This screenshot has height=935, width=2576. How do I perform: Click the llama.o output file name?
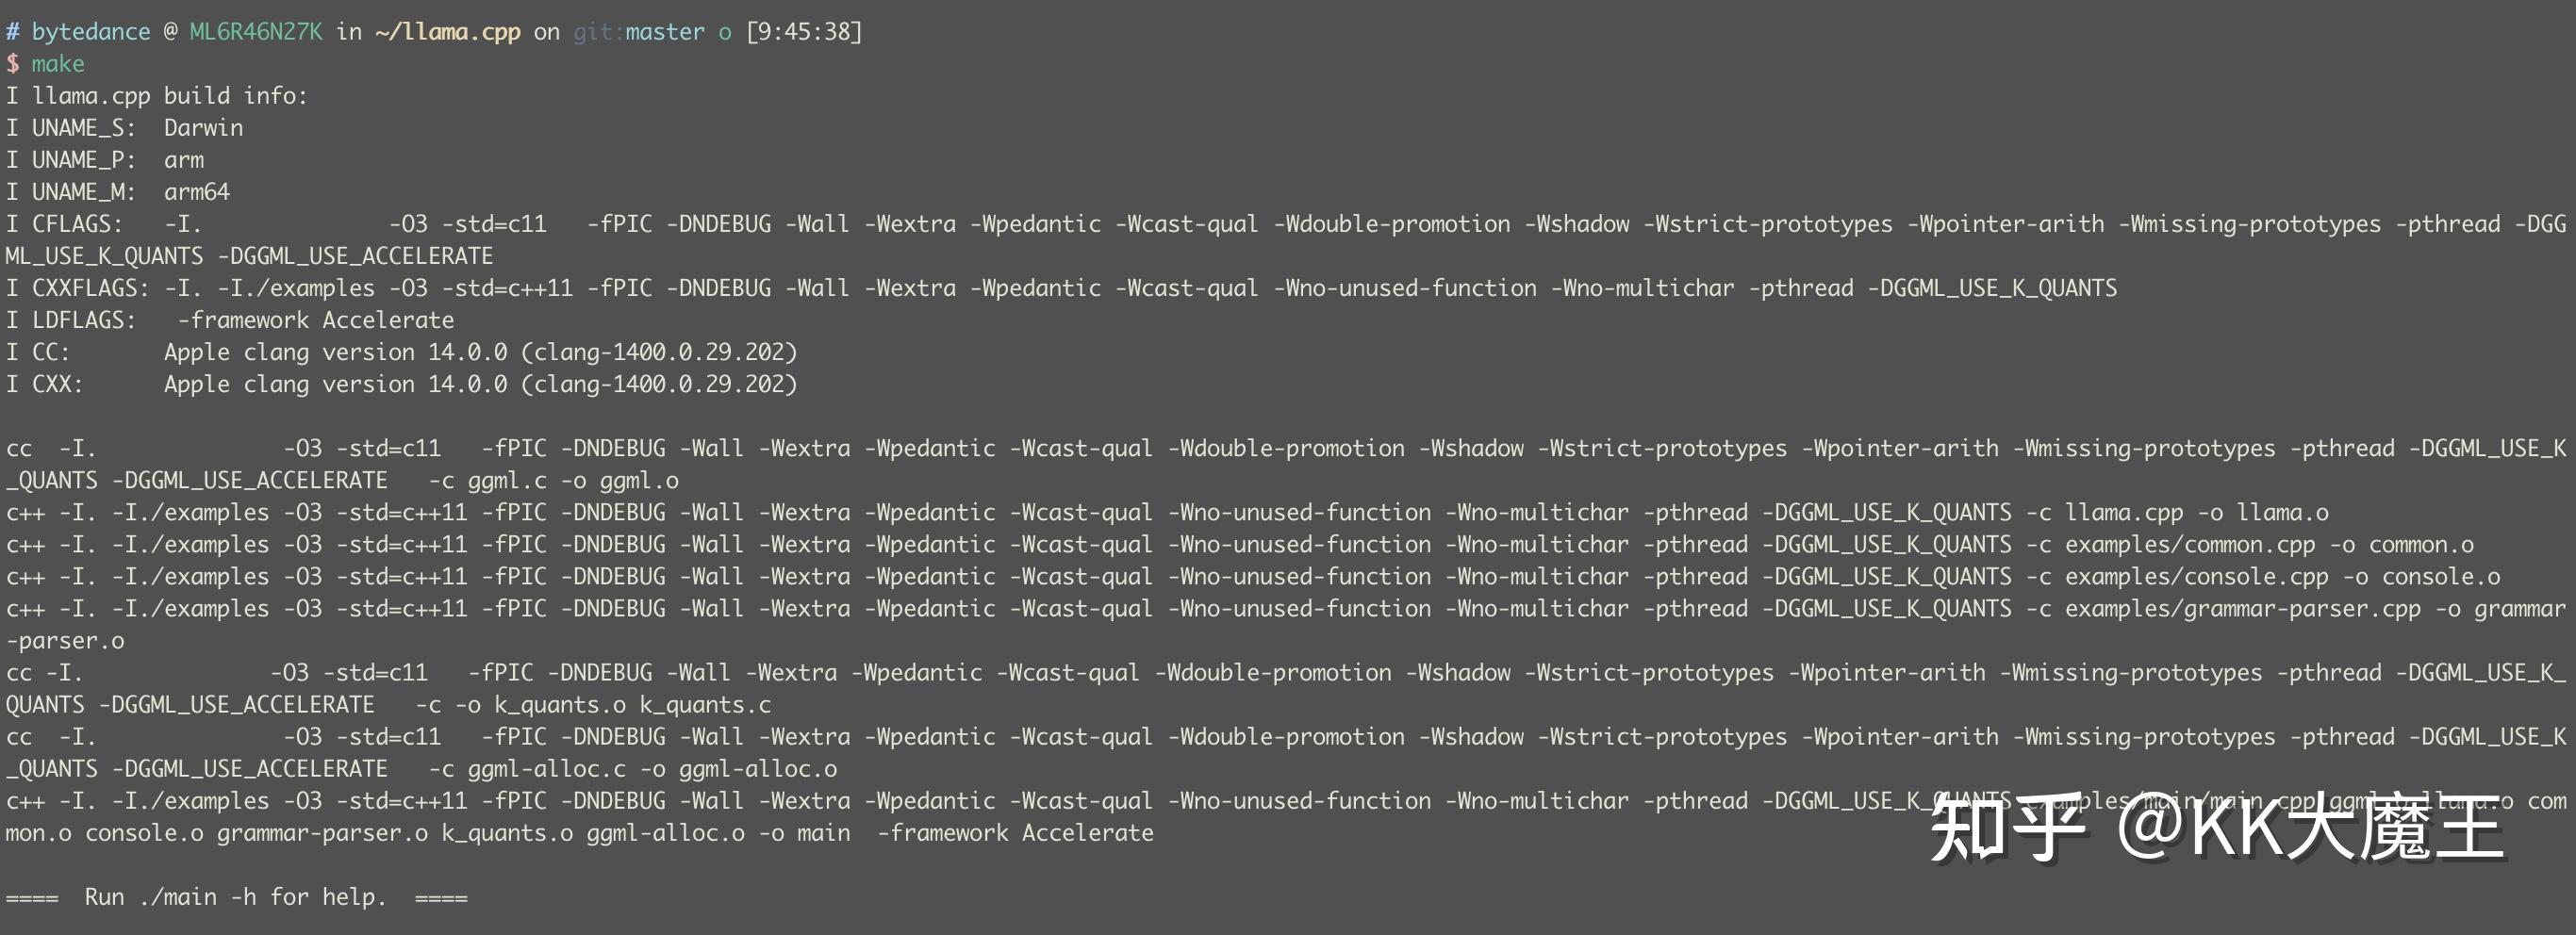(x=2282, y=513)
